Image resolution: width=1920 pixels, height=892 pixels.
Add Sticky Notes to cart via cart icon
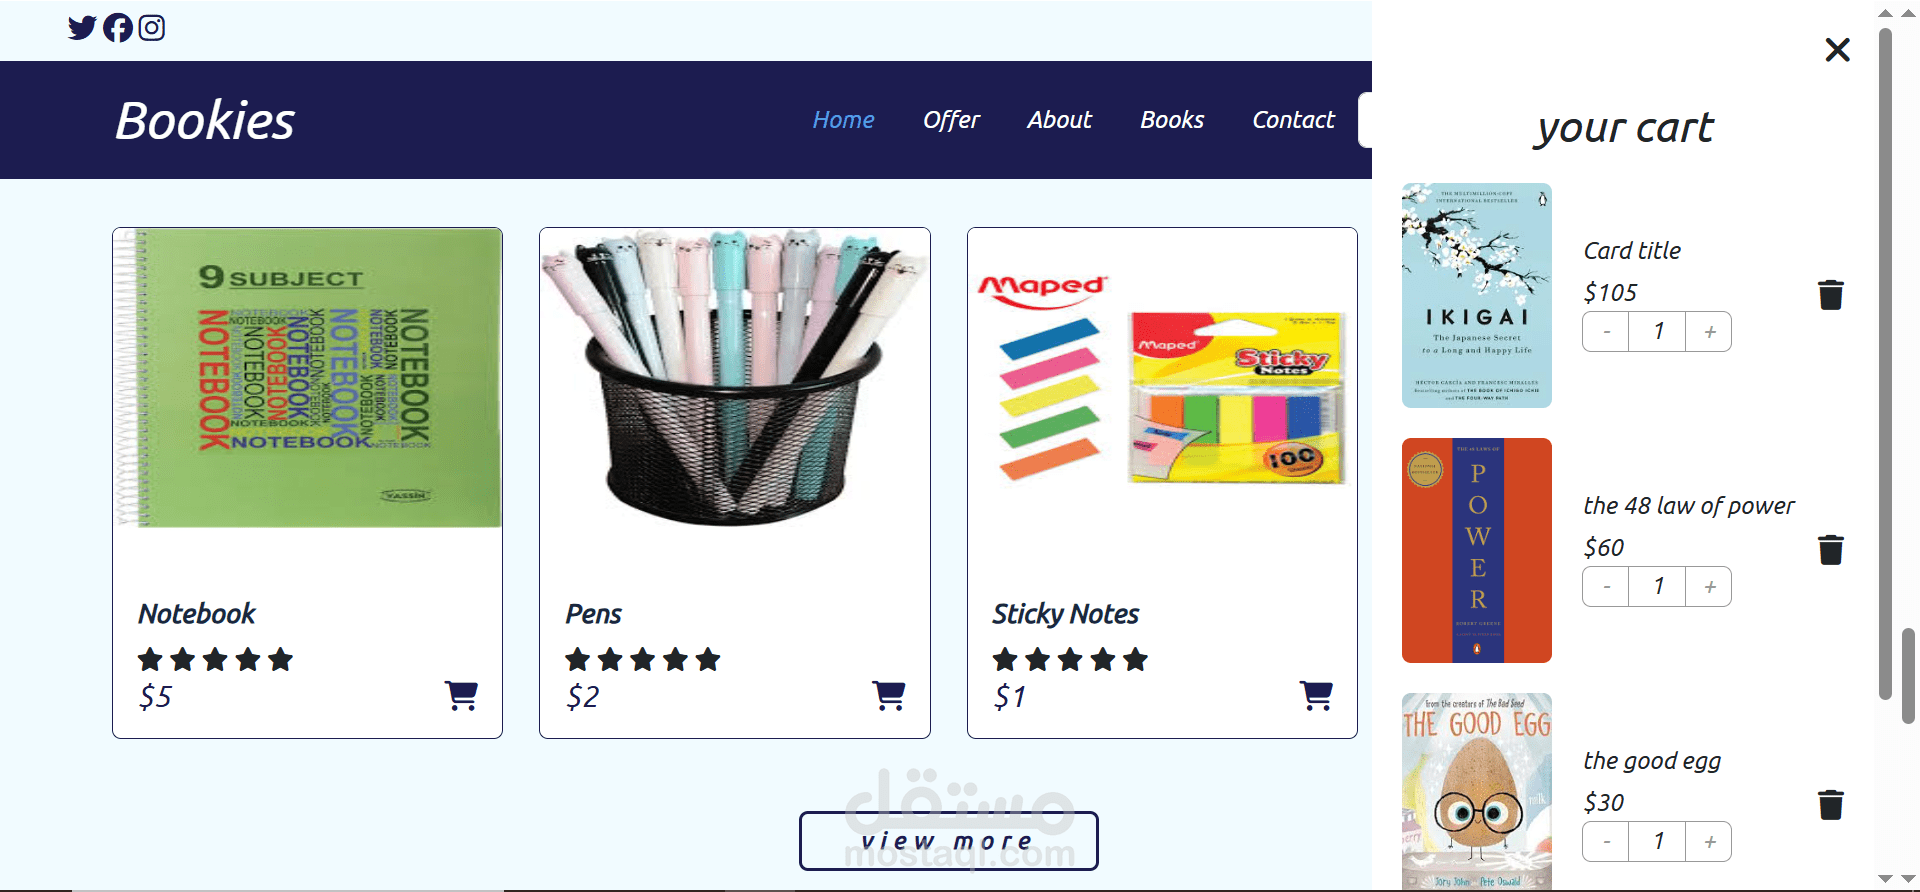click(1316, 695)
